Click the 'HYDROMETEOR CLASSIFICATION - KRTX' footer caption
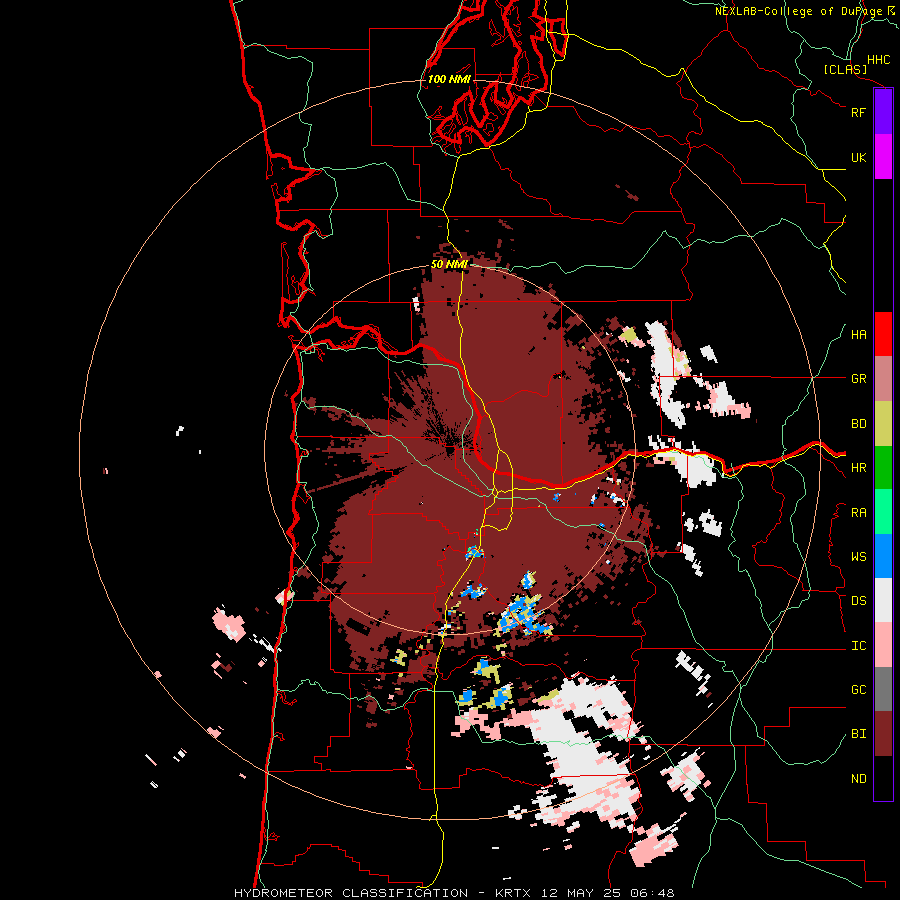This screenshot has width=900, height=900. (383, 893)
